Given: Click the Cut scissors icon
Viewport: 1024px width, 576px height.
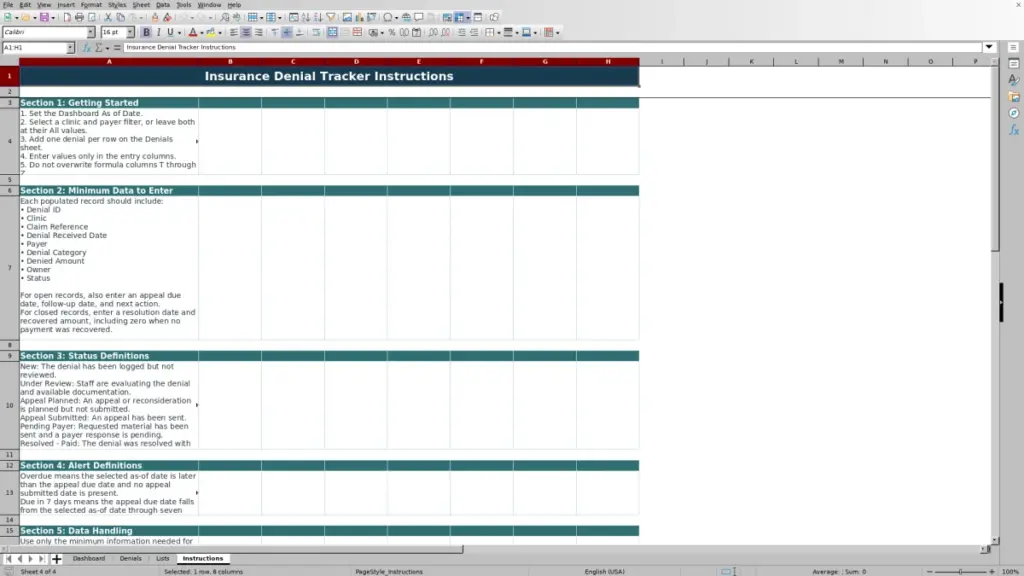Looking at the screenshot, I should tap(108, 17).
